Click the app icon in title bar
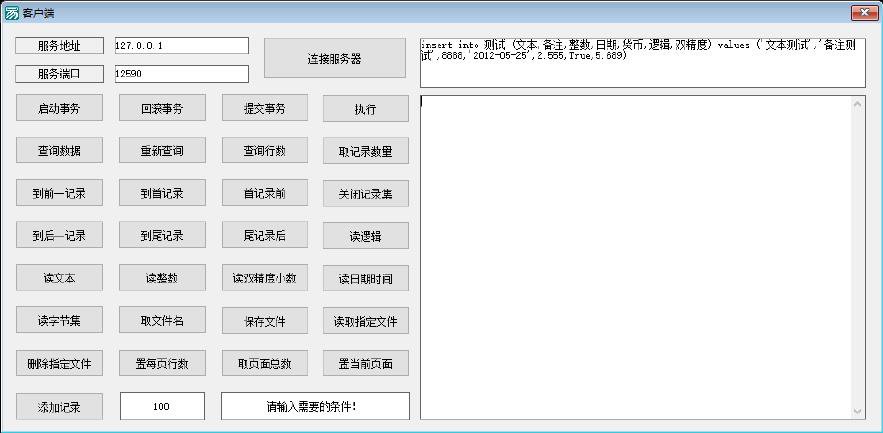 pos(12,13)
